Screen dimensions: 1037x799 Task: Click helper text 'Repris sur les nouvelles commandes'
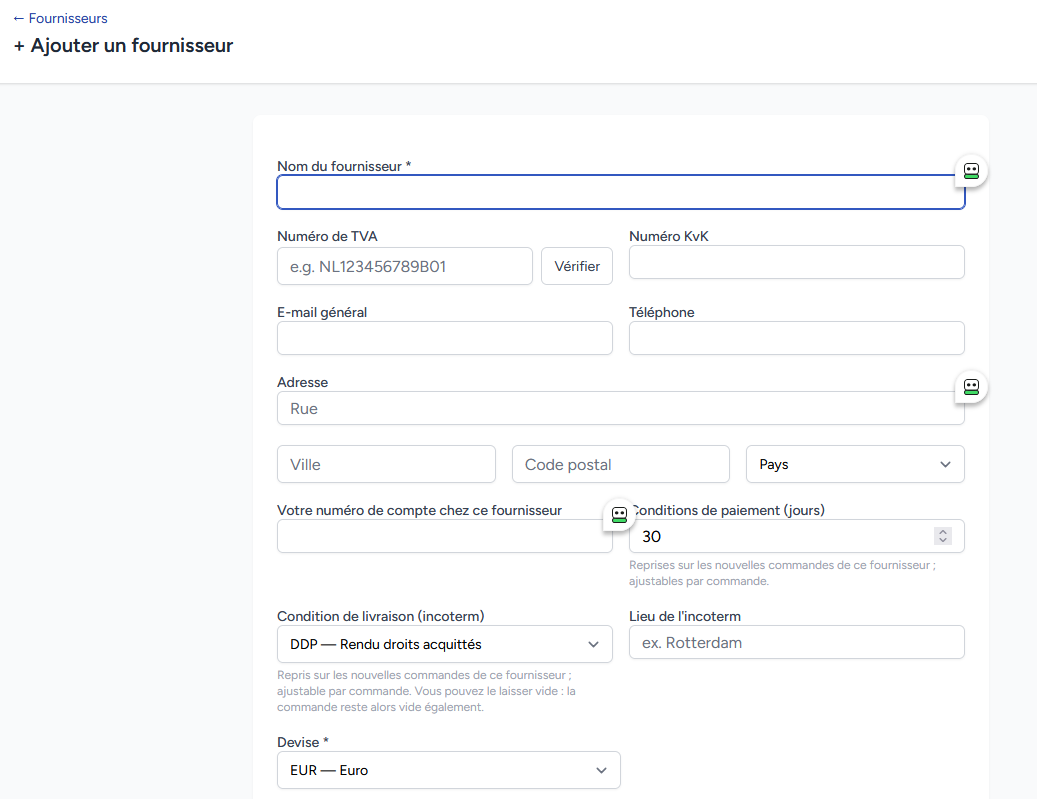427,691
